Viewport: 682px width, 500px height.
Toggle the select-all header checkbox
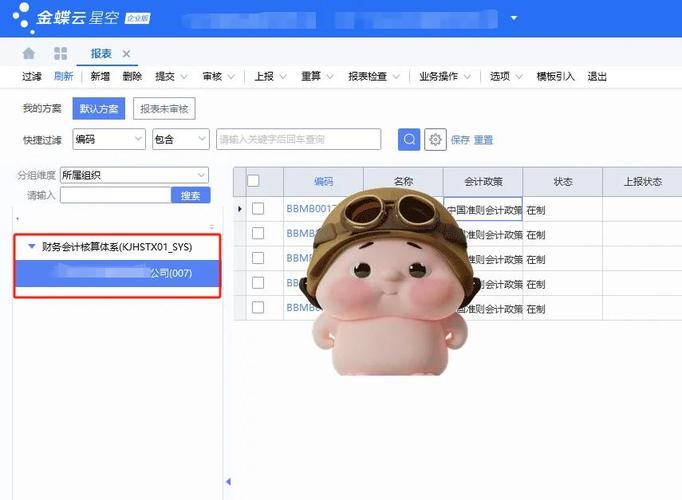coord(253,181)
